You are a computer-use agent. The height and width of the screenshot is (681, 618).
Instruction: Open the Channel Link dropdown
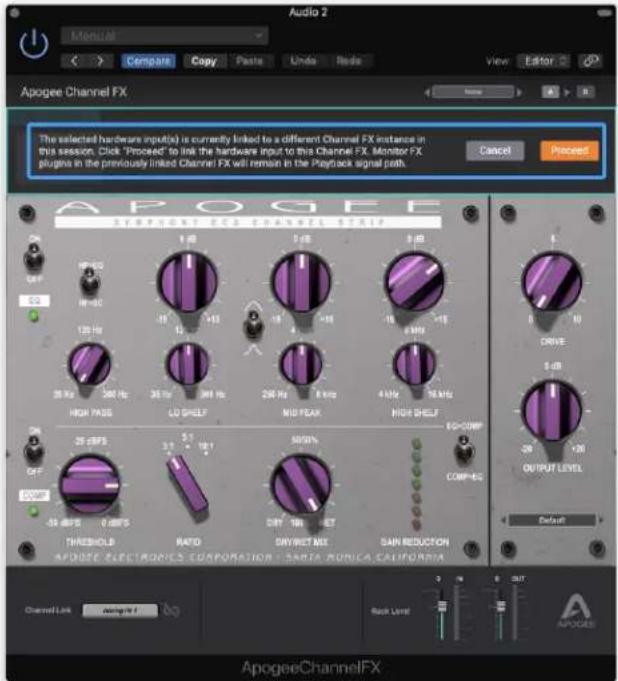pos(120,611)
